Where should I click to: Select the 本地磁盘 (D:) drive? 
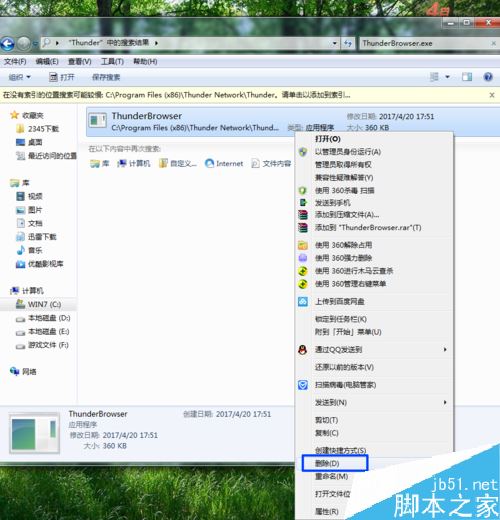(43, 318)
